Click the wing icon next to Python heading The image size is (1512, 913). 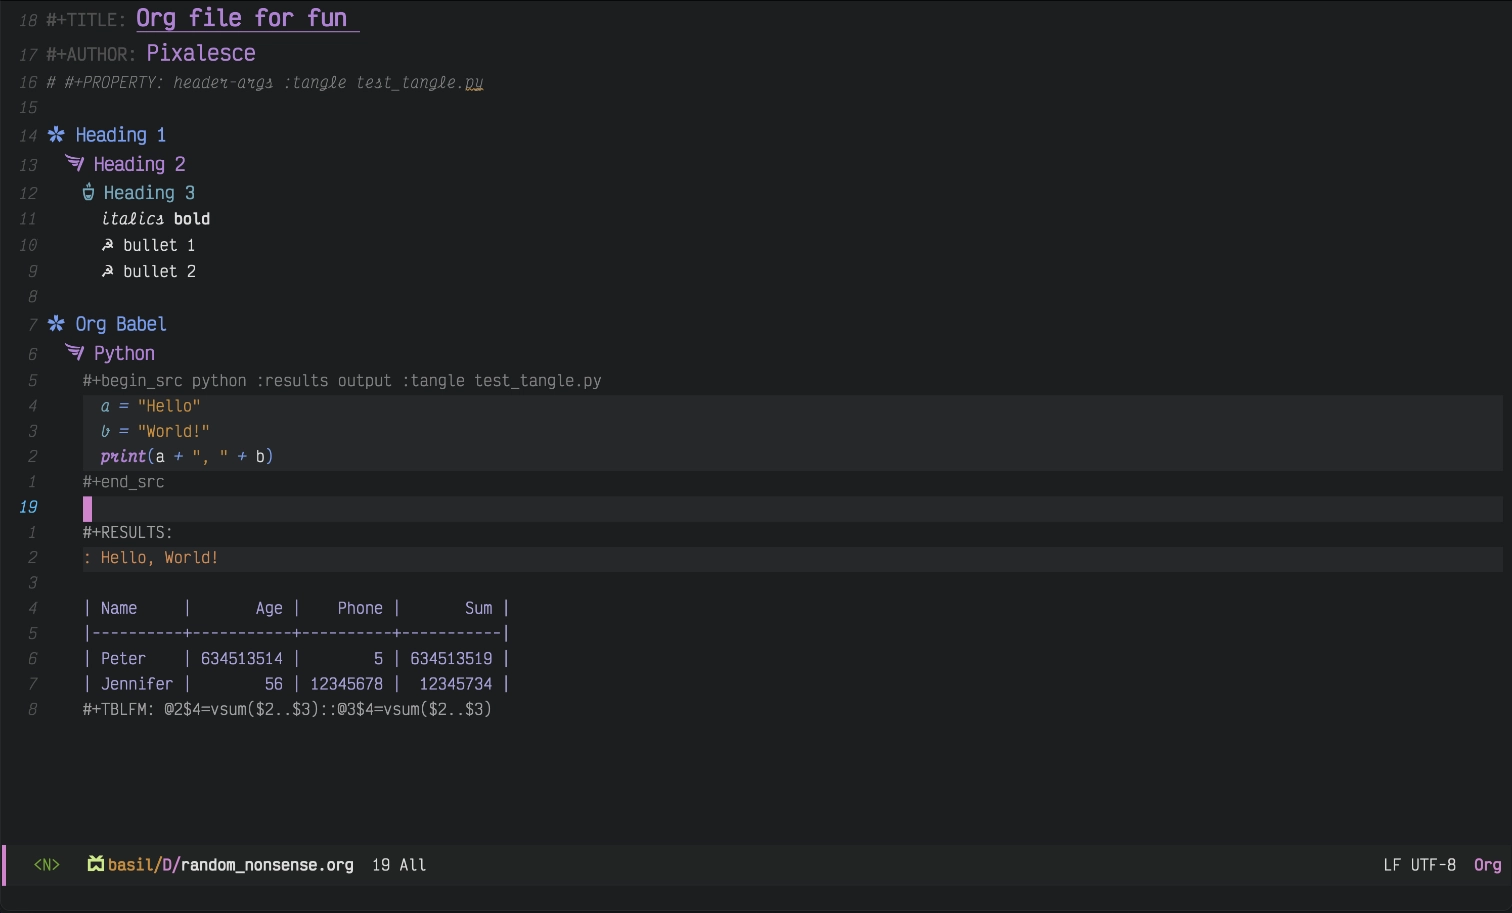[x=73, y=351]
